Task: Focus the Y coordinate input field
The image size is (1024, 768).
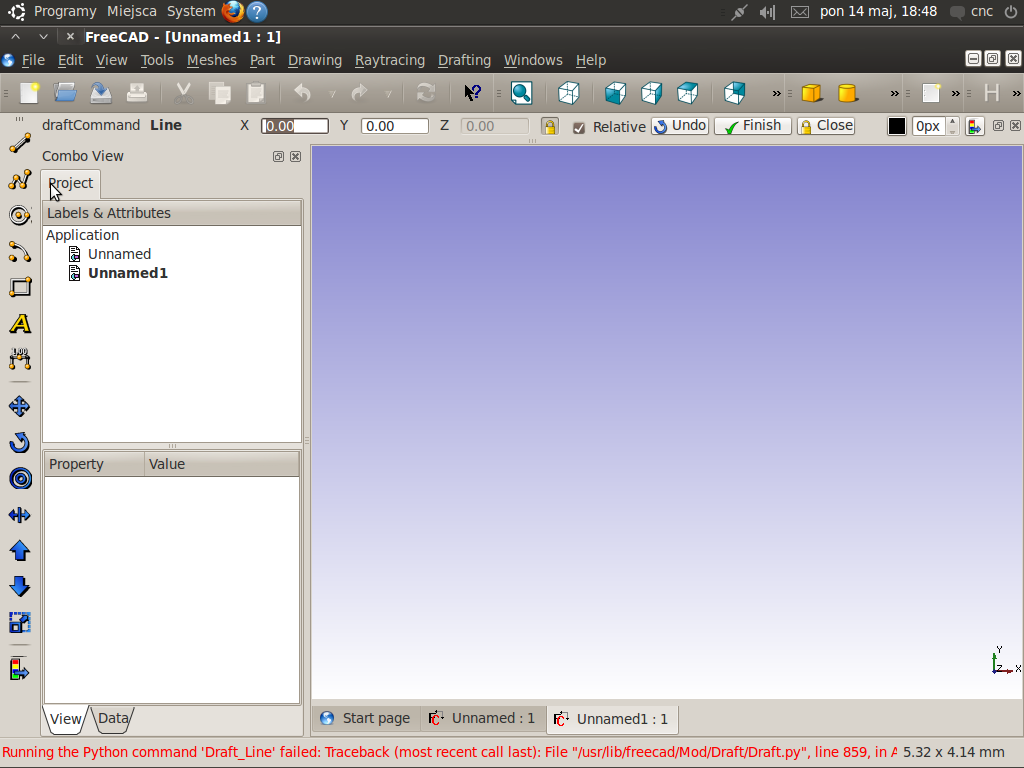Action: [394, 126]
